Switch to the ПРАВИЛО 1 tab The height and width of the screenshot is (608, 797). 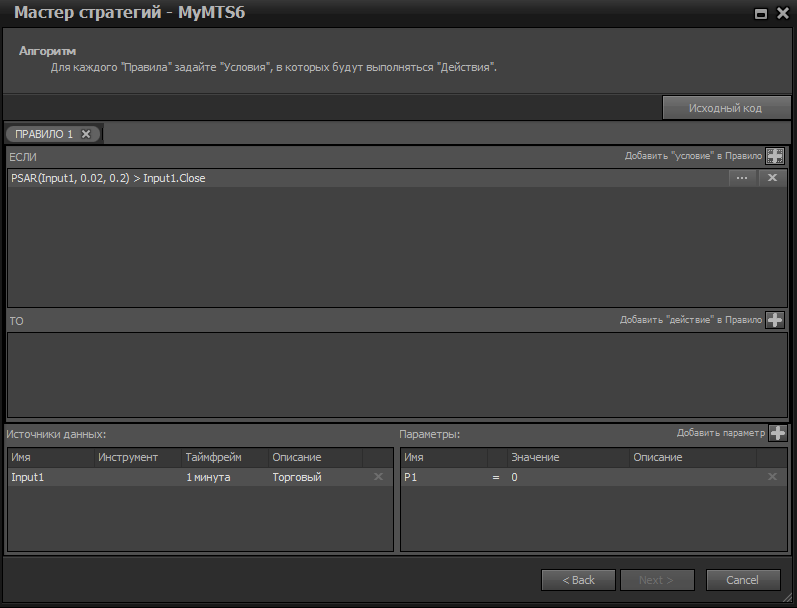(44, 134)
